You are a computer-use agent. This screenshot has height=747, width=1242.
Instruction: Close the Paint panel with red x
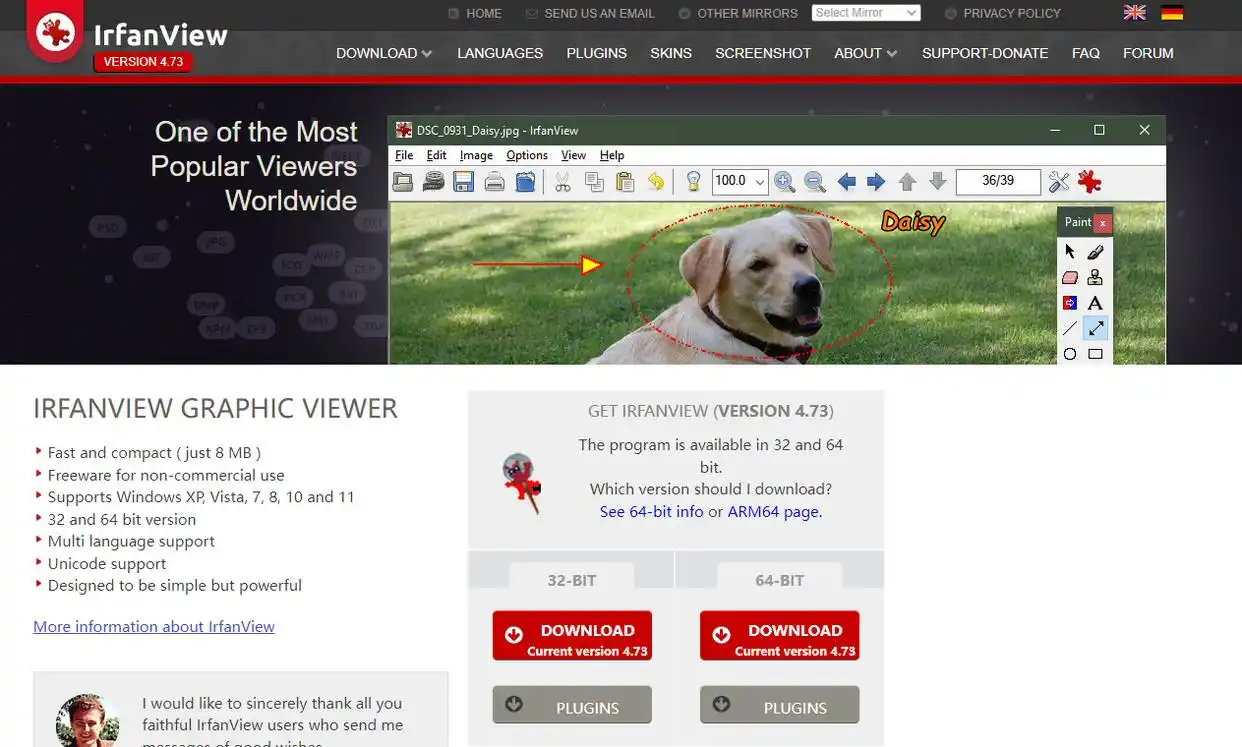coord(1102,223)
